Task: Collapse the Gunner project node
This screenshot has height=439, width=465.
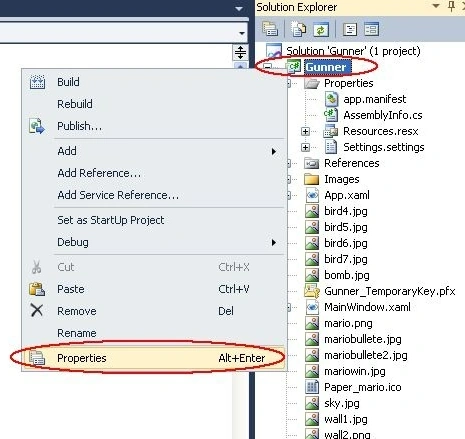Action: [x=267, y=67]
